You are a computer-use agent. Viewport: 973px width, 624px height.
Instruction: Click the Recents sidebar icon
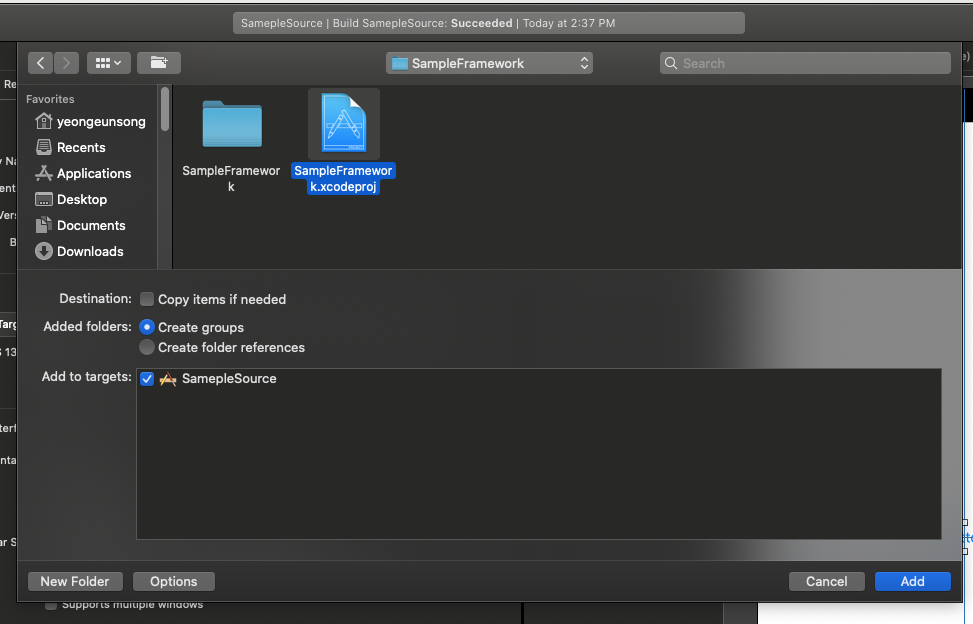pos(43,147)
